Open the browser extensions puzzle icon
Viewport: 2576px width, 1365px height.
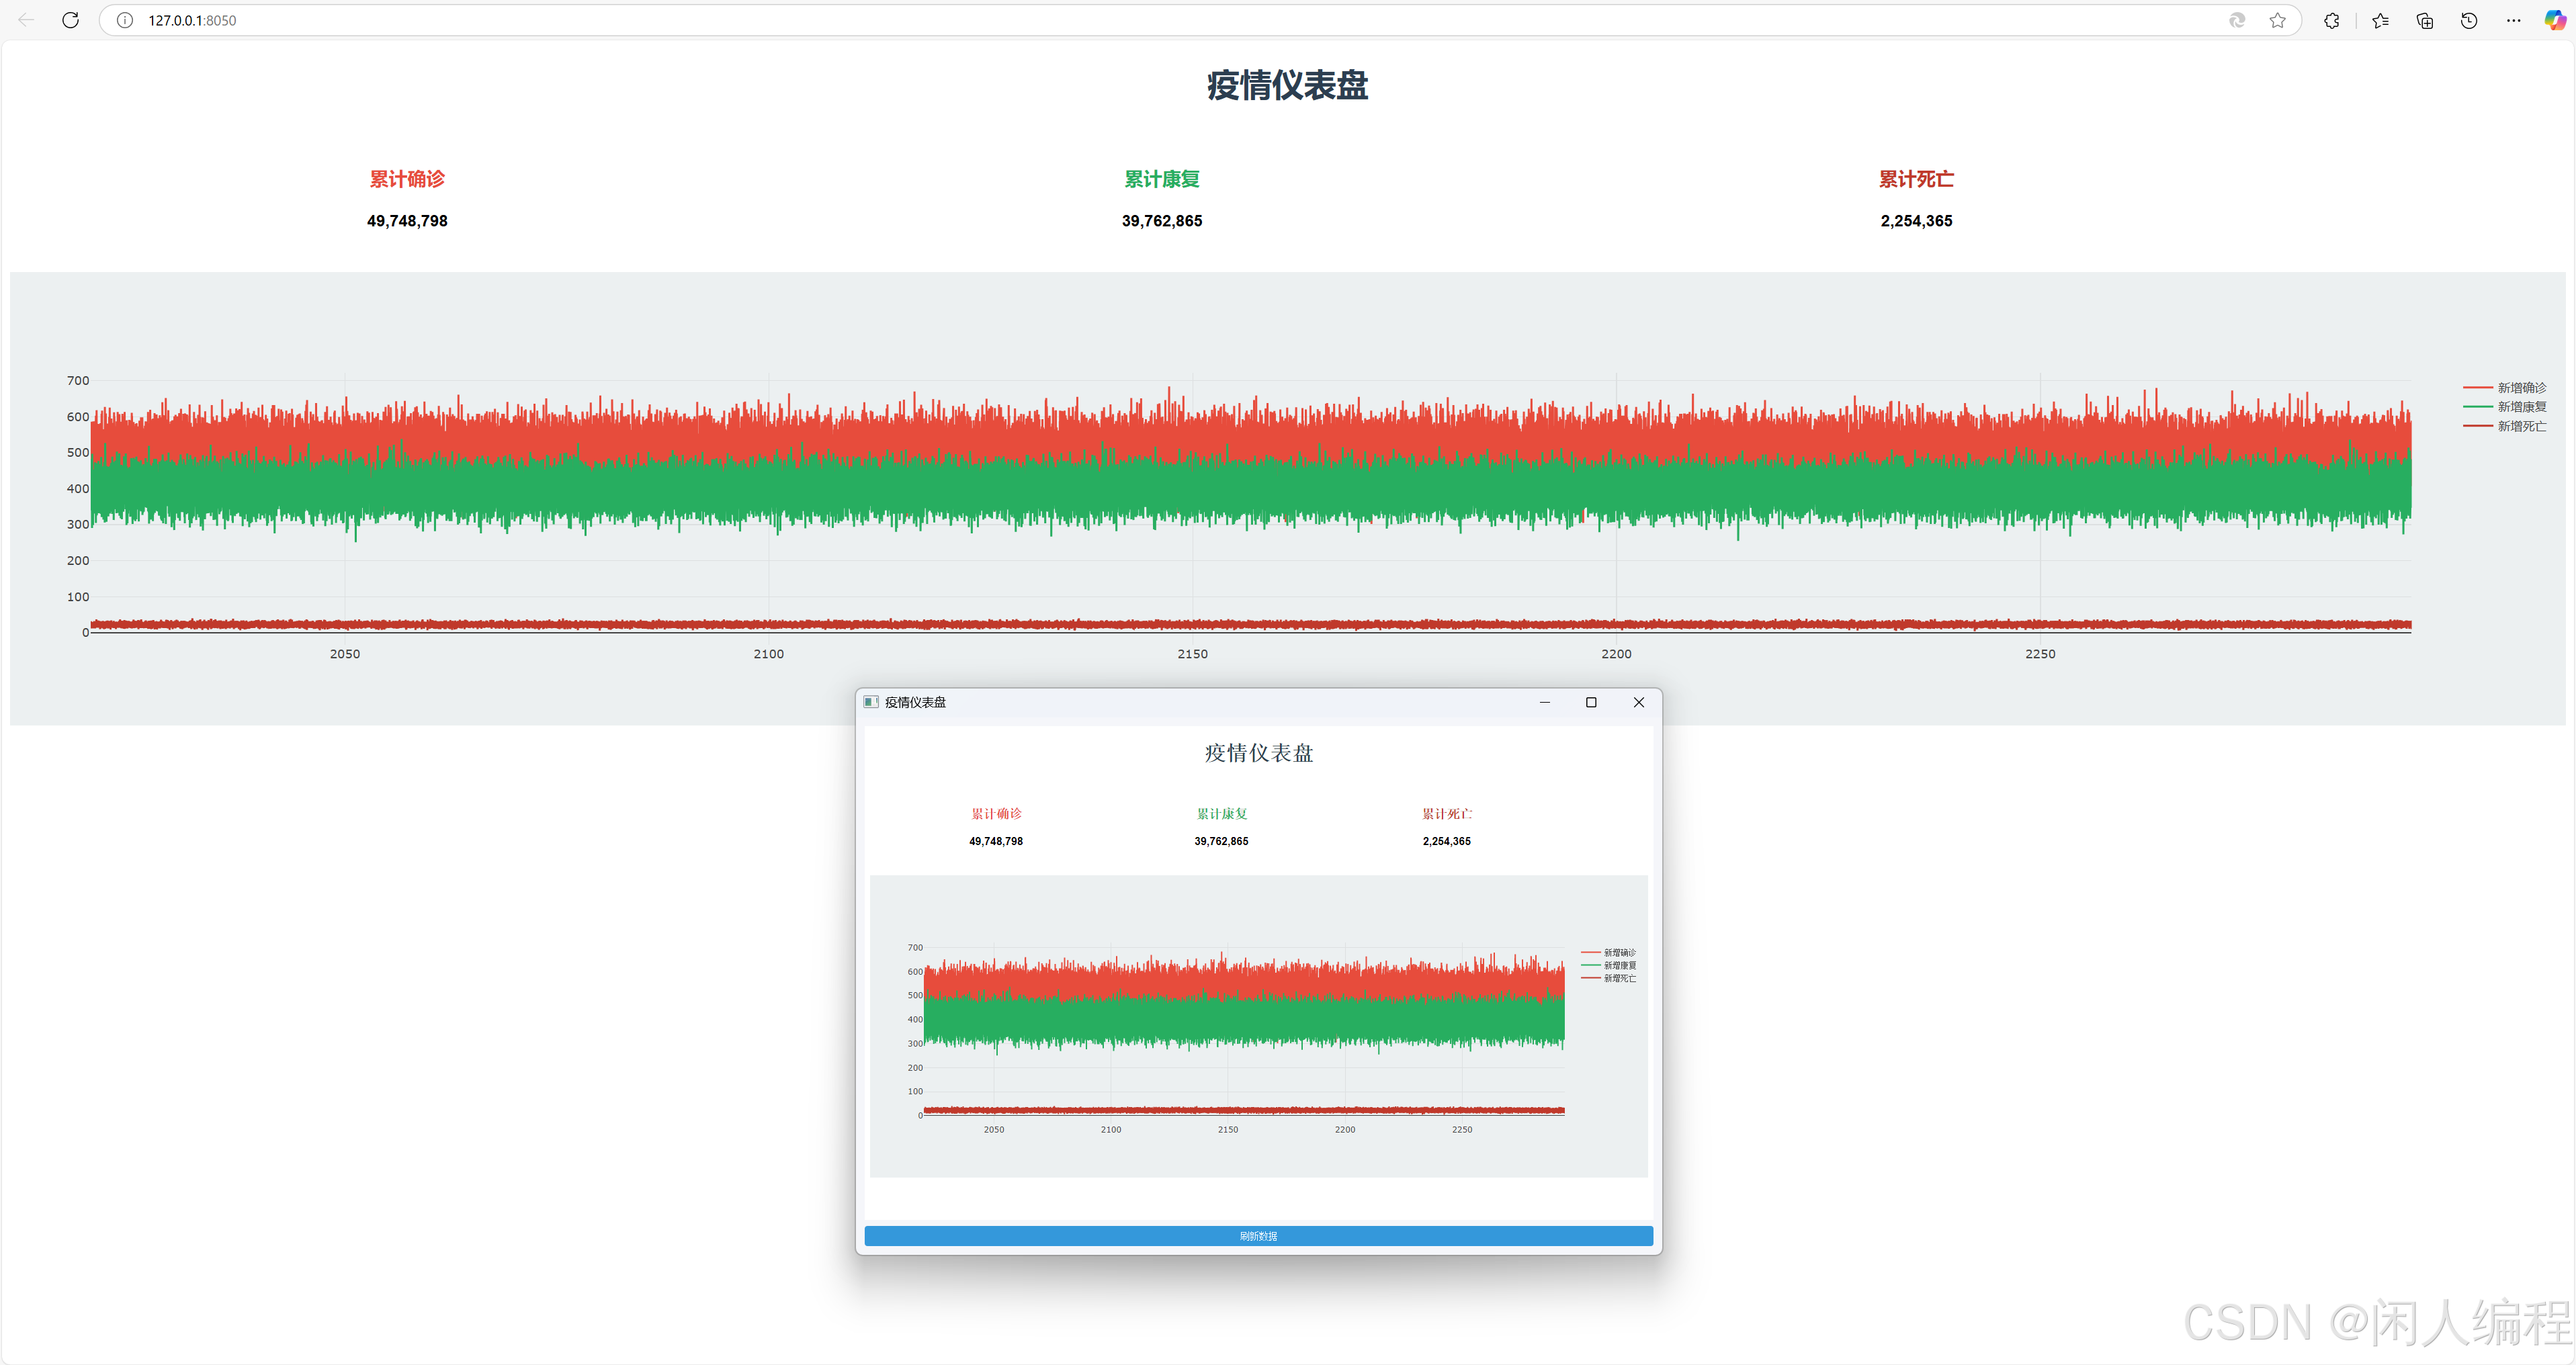point(2331,20)
